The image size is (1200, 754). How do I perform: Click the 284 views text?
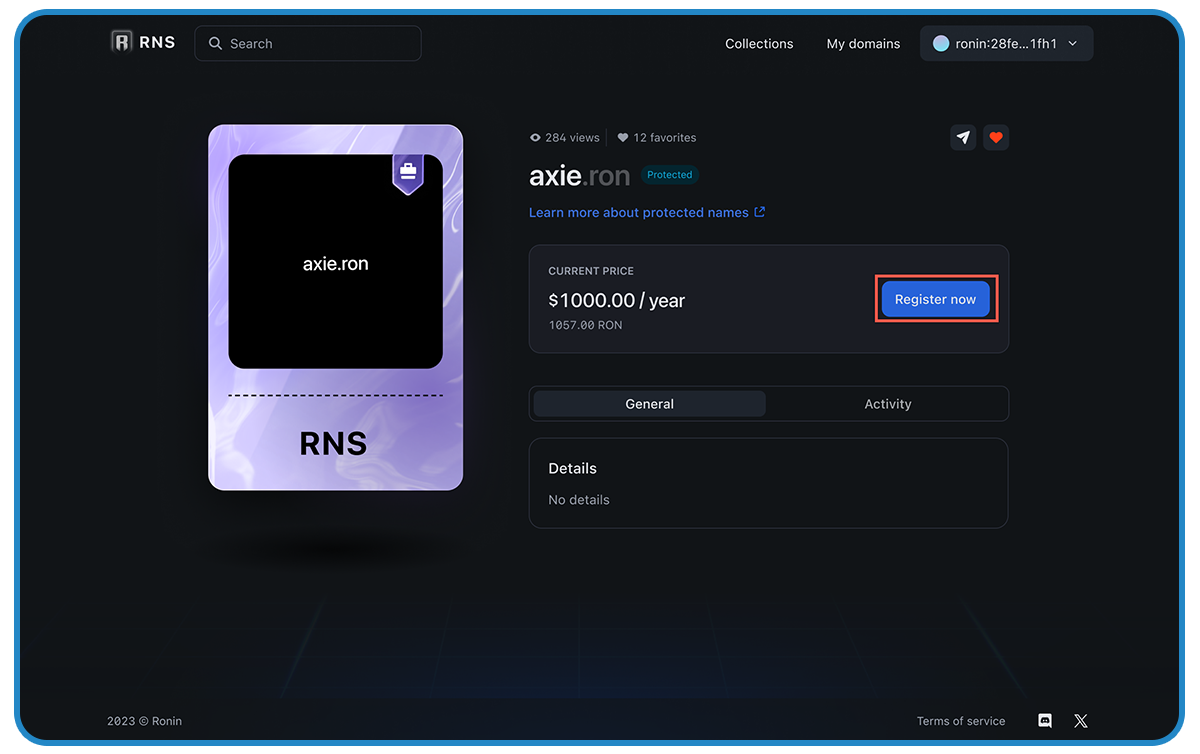(x=572, y=138)
